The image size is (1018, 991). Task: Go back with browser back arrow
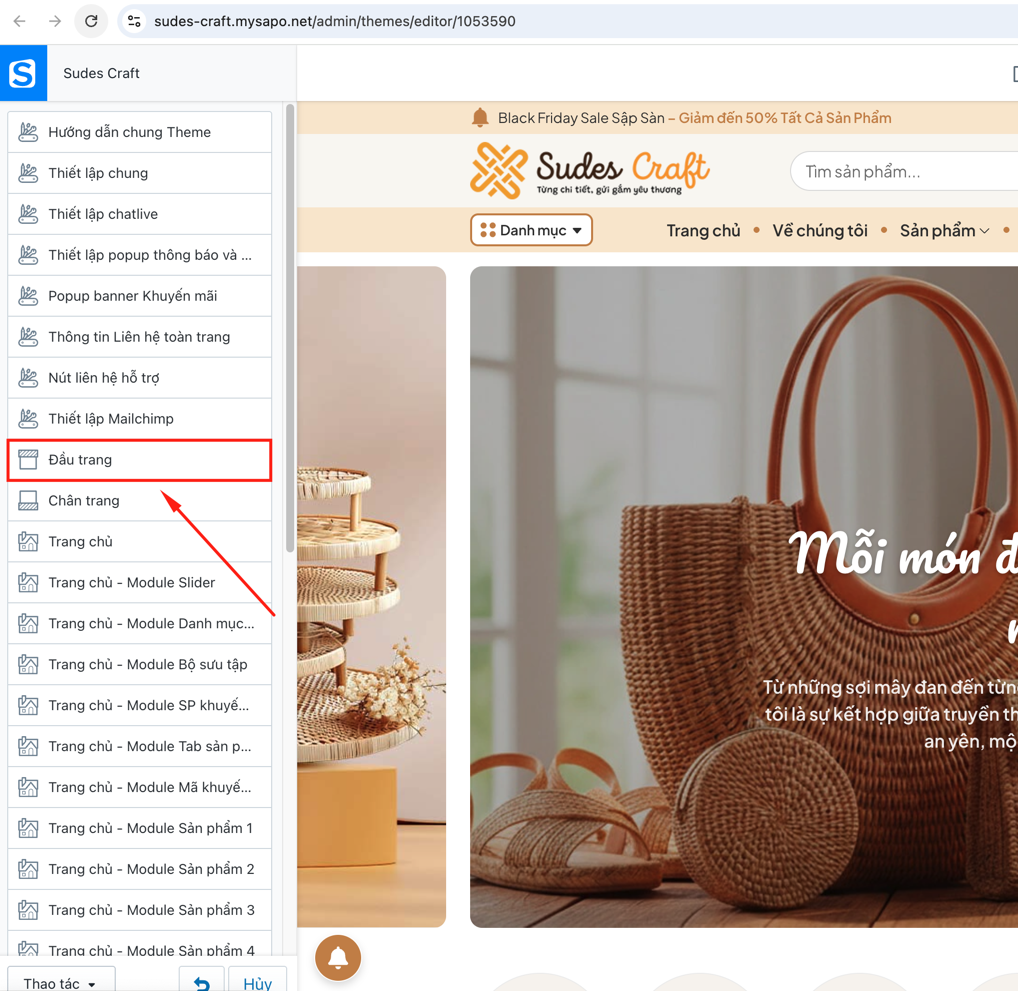[x=19, y=21]
